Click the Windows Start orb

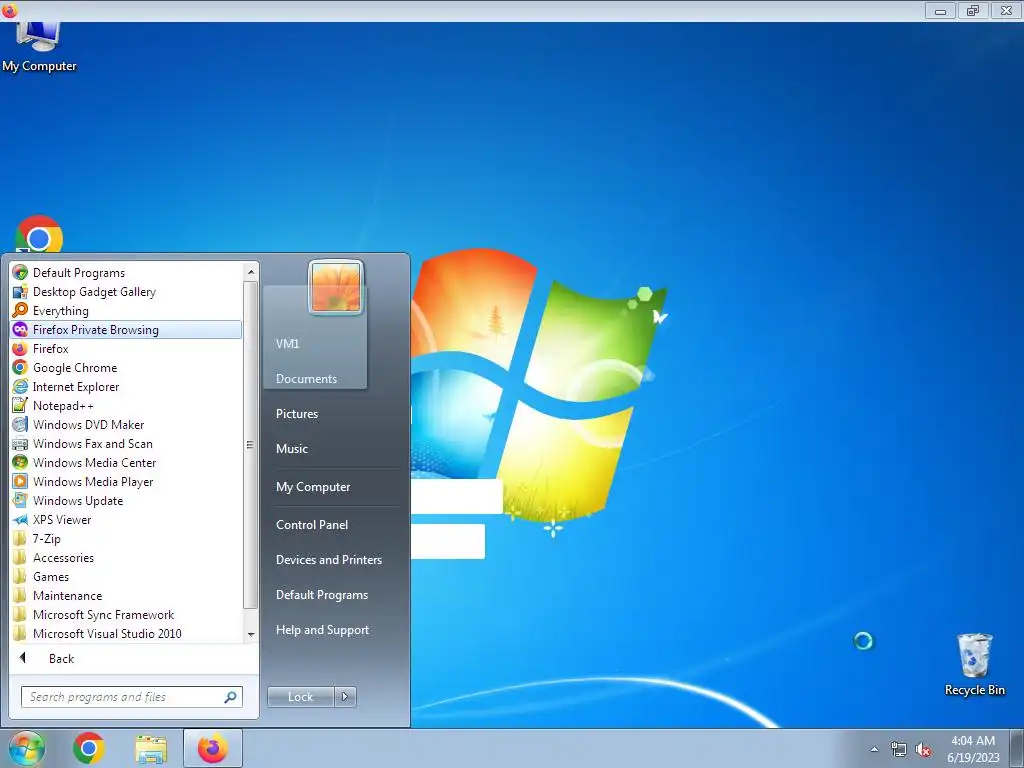(26, 749)
